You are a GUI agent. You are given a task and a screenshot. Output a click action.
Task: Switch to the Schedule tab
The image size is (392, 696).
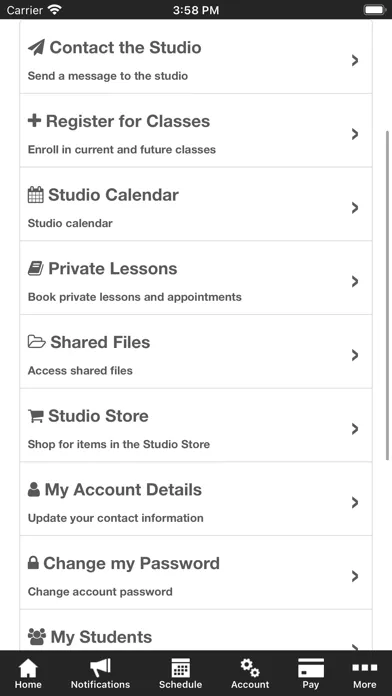[180, 674]
